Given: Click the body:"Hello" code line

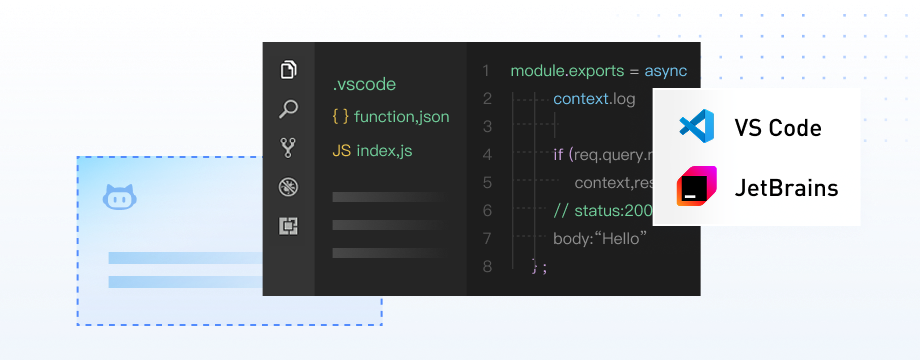Looking at the screenshot, I should click(600, 239).
